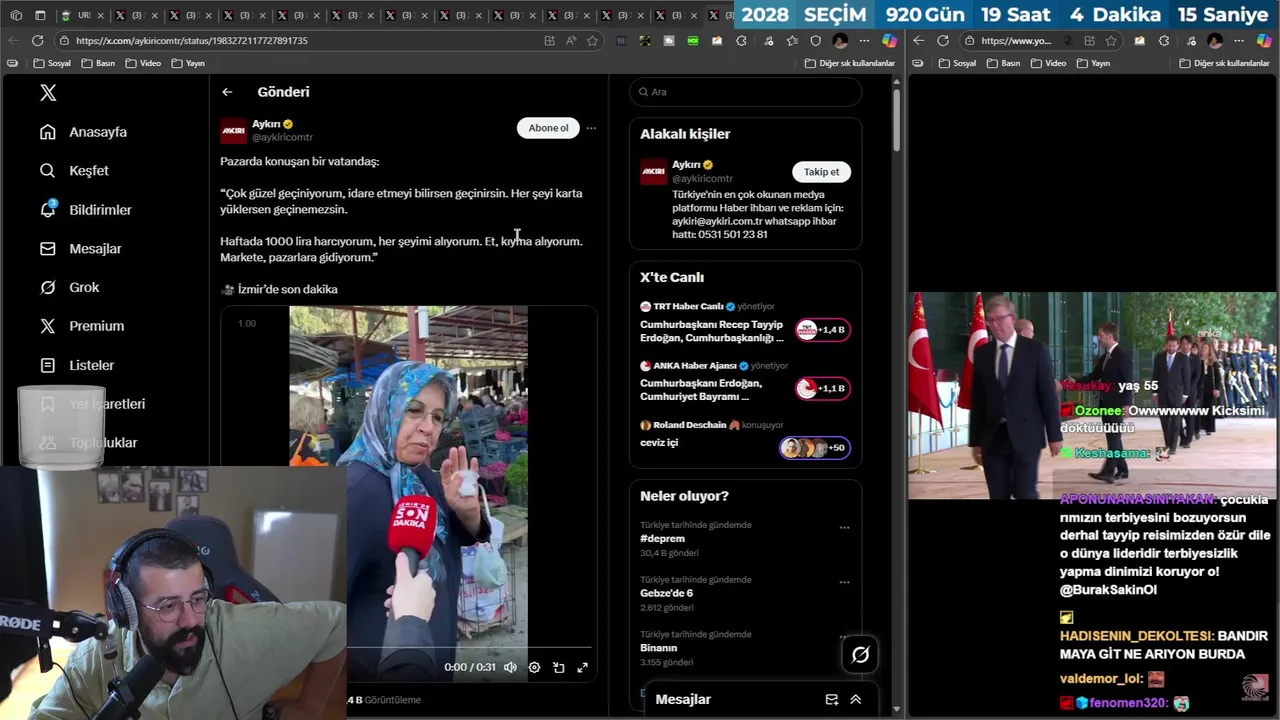Open more options for the #deprem trend

pyautogui.click(x=844, y=527)
